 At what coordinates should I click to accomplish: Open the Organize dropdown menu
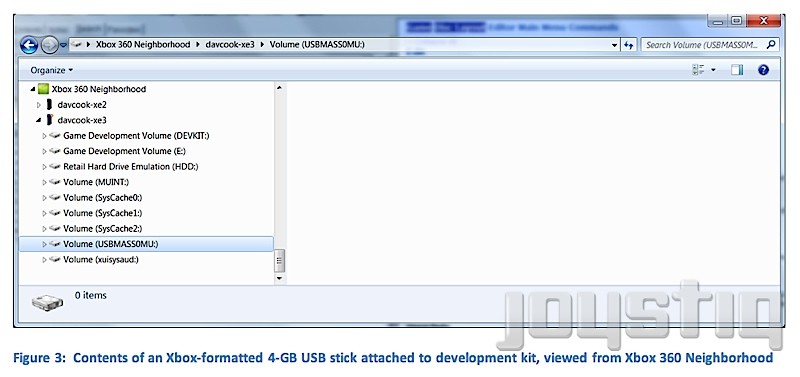pos(52,70)
